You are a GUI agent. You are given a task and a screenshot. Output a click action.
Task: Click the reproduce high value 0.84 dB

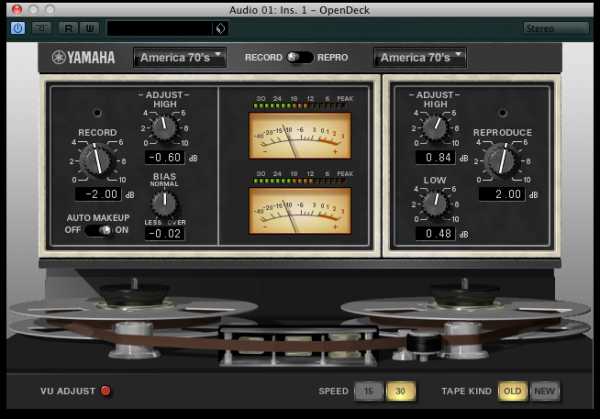pyautogui.click(x=435, y=157)
